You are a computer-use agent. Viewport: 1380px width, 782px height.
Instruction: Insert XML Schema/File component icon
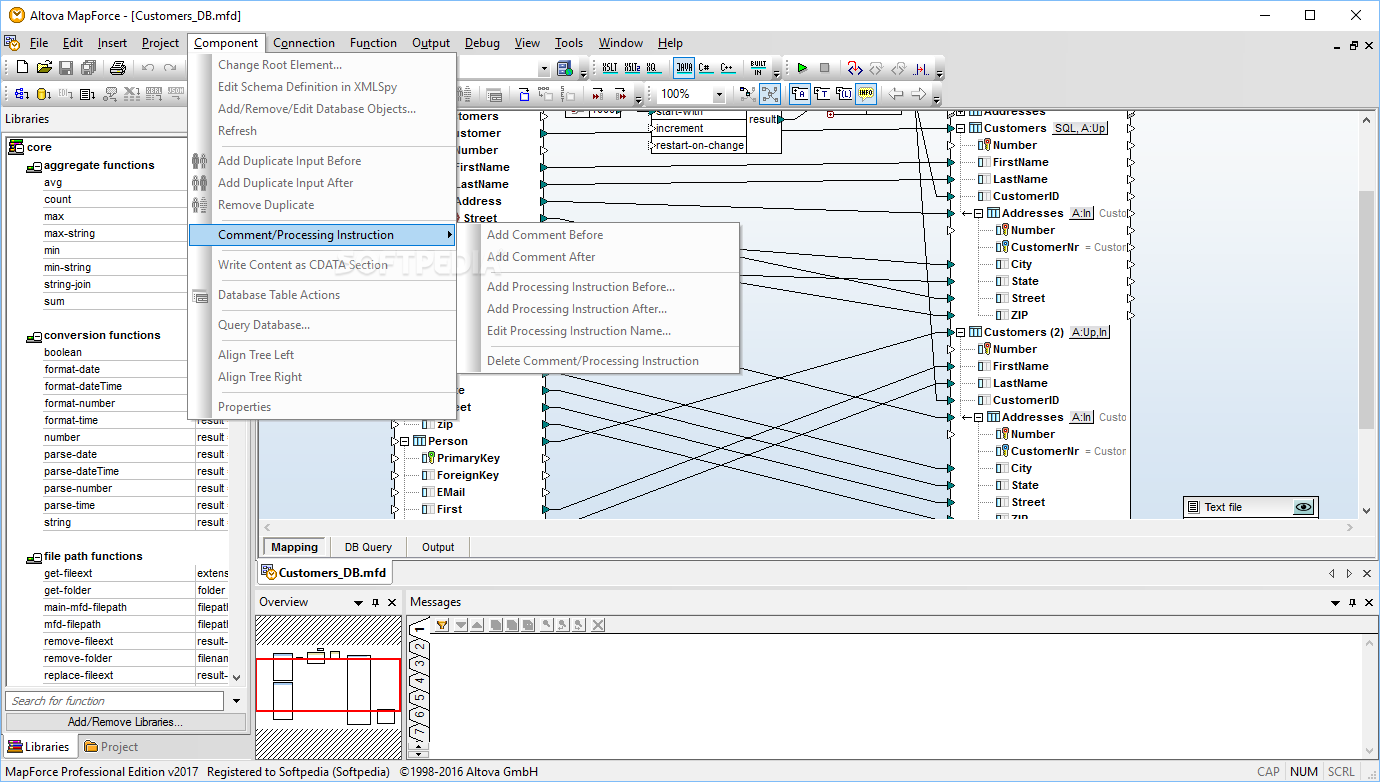pos(22,94)
